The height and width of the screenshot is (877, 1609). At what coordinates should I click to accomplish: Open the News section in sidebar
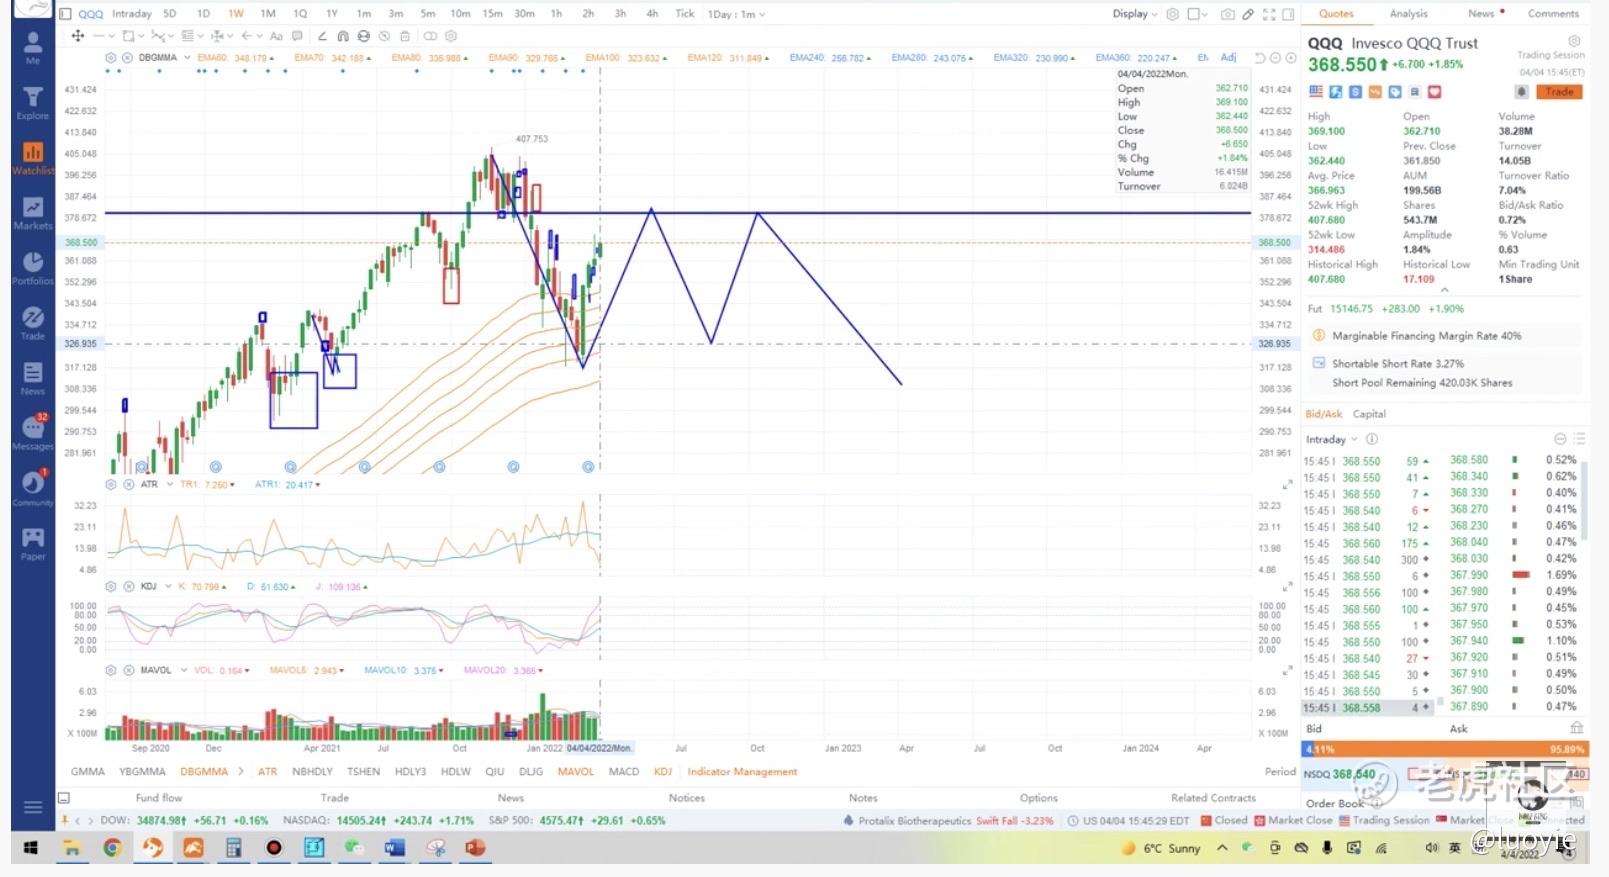tap(33, 378)
